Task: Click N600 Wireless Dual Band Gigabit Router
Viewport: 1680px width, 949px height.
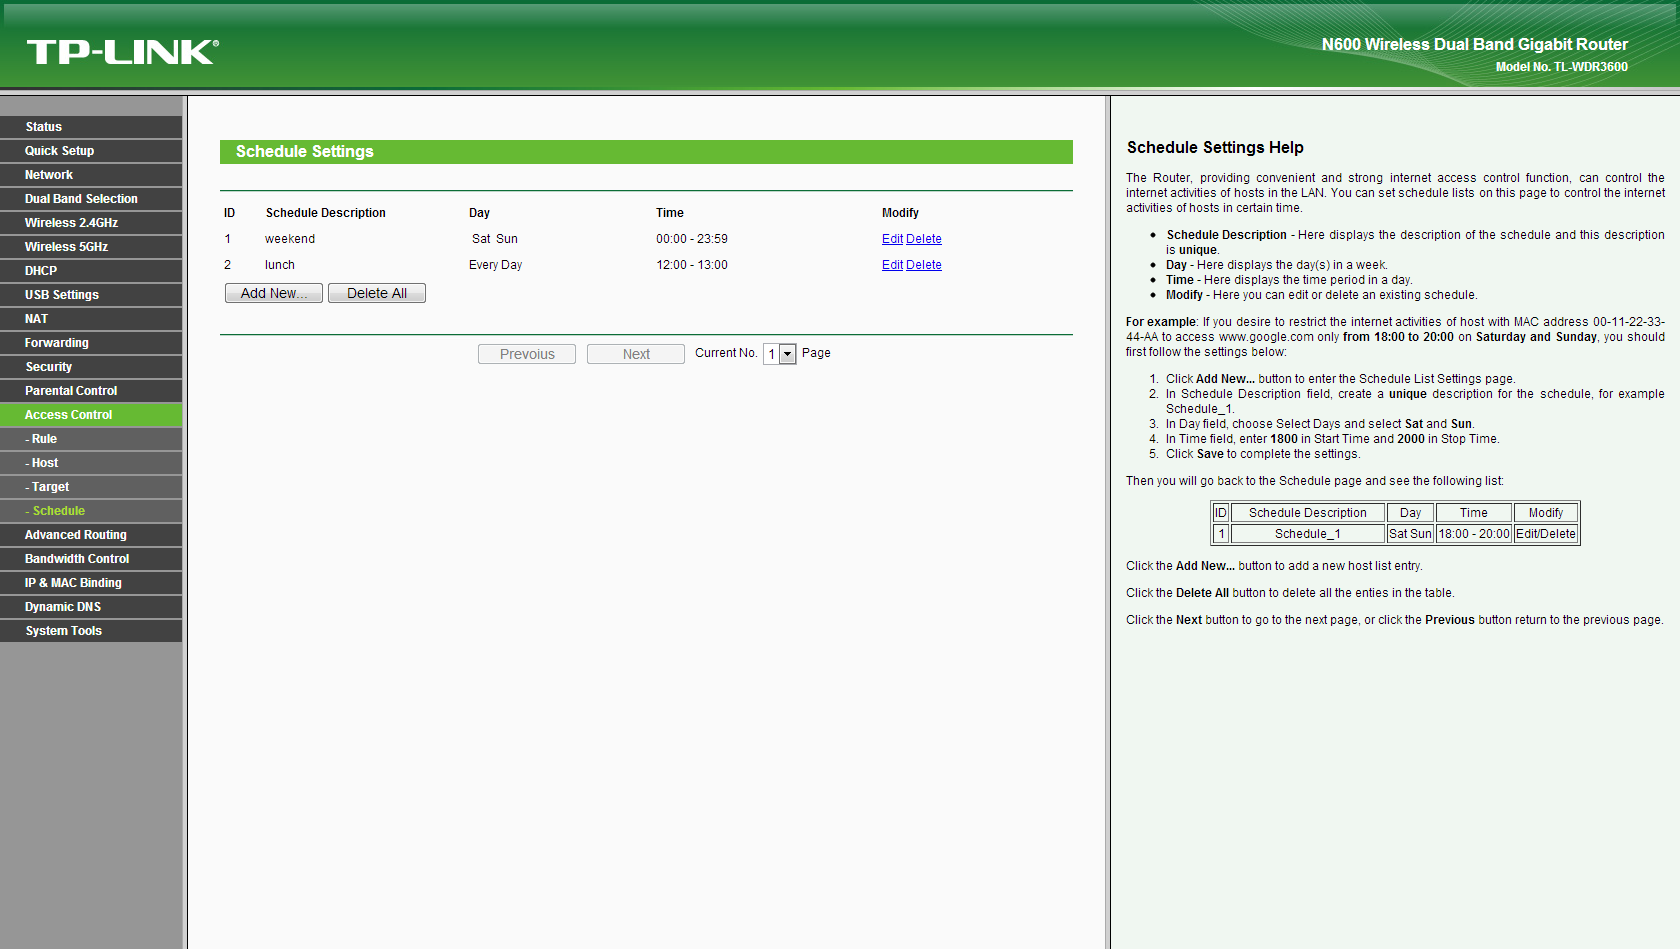Action: coord(1475,44)
